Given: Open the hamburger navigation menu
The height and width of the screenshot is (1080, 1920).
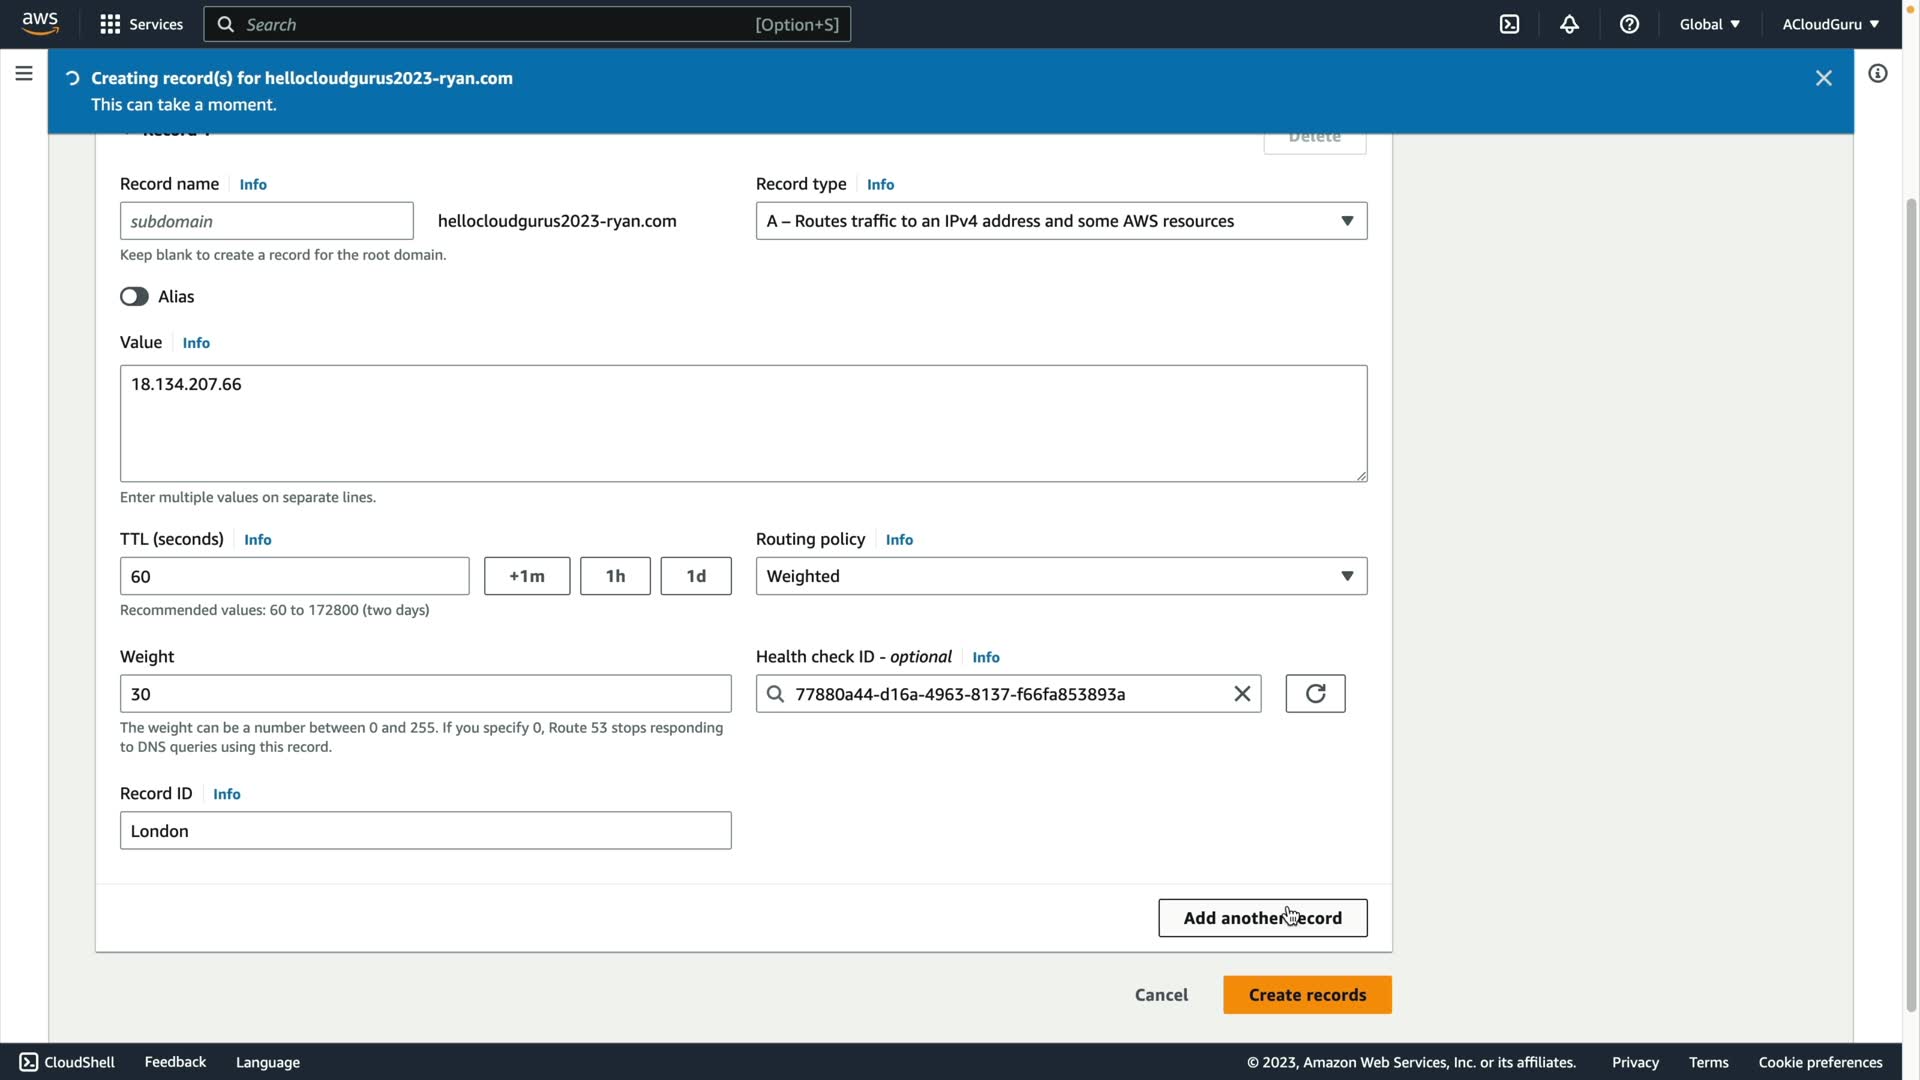Looking at the screenshot, I should pos(24,74).
